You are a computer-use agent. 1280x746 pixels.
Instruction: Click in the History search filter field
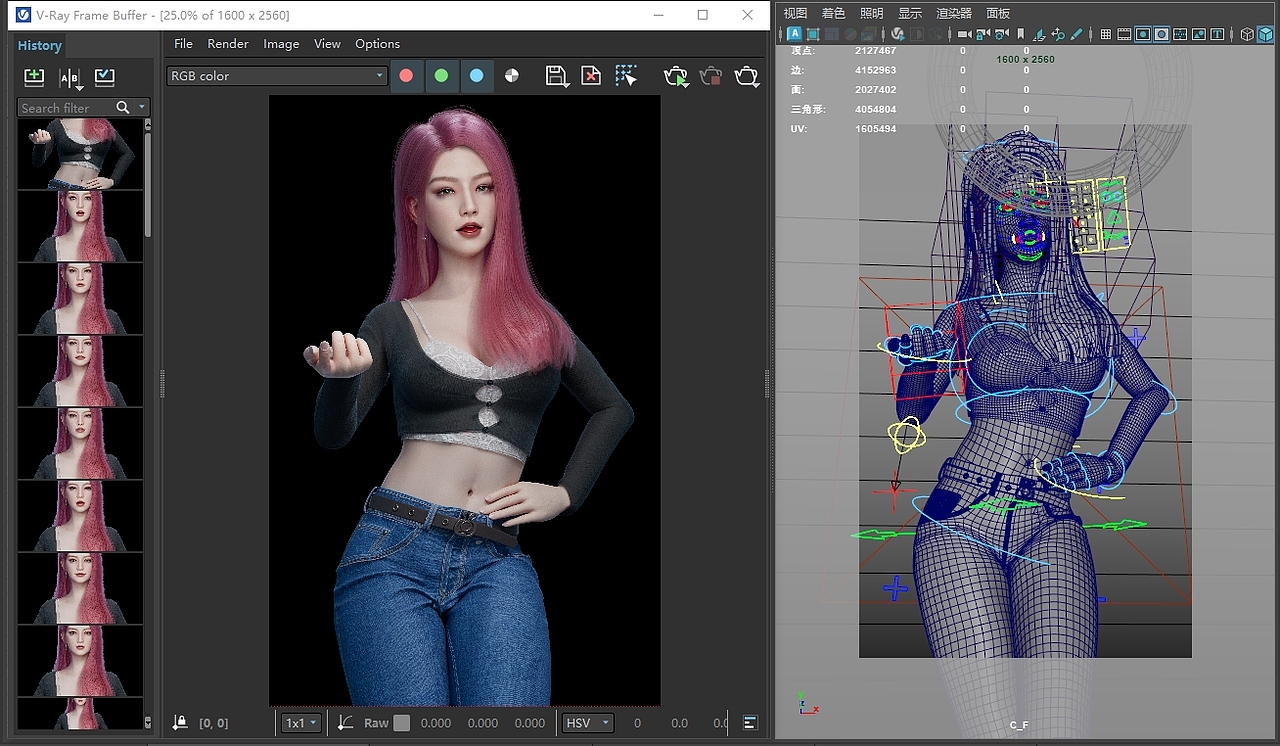coord(66,108)
